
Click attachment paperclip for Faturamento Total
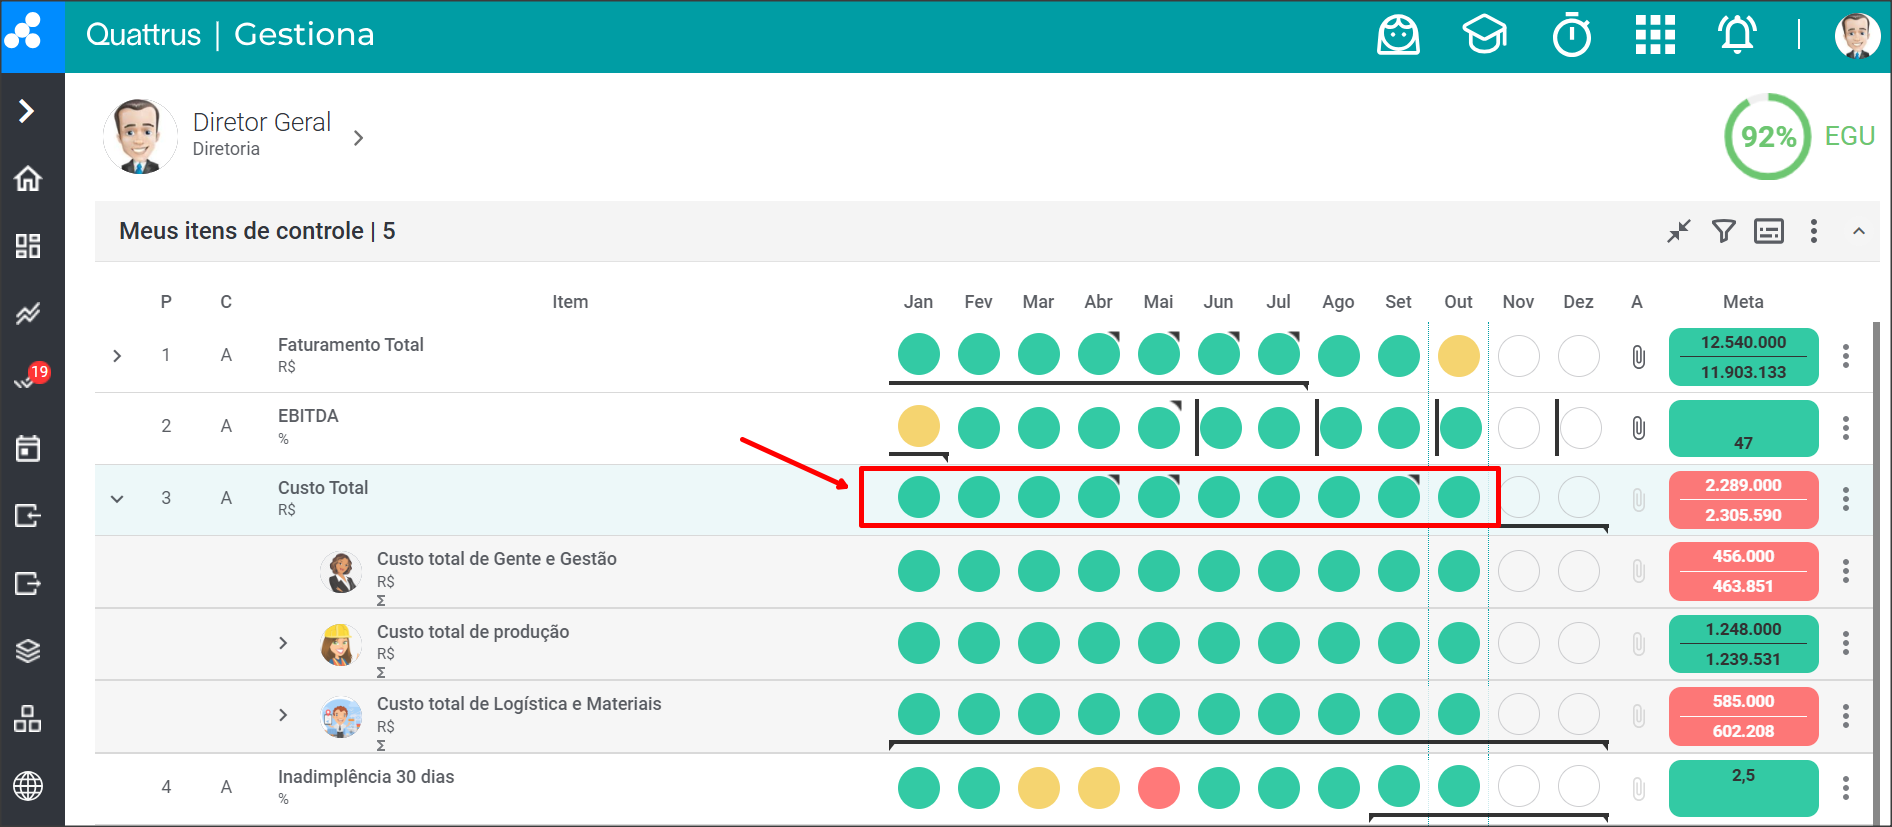click(1638, 357)
